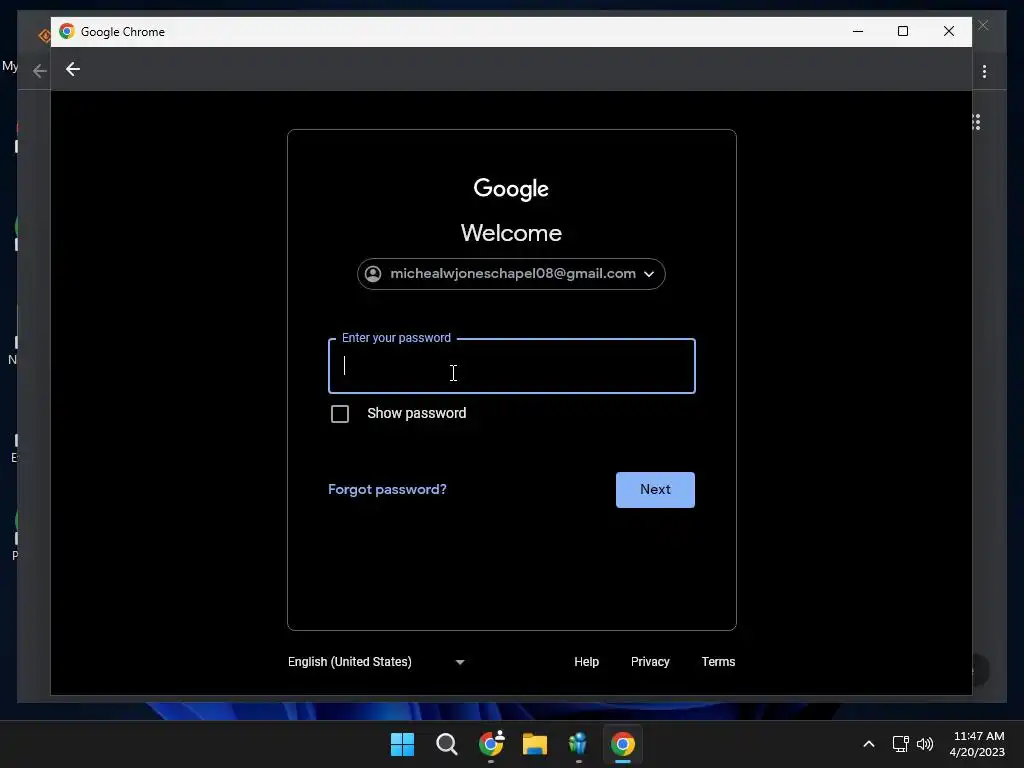1024x768 pixels.
Task: Open the two-people app in taskbar
Action: point(578,744)
